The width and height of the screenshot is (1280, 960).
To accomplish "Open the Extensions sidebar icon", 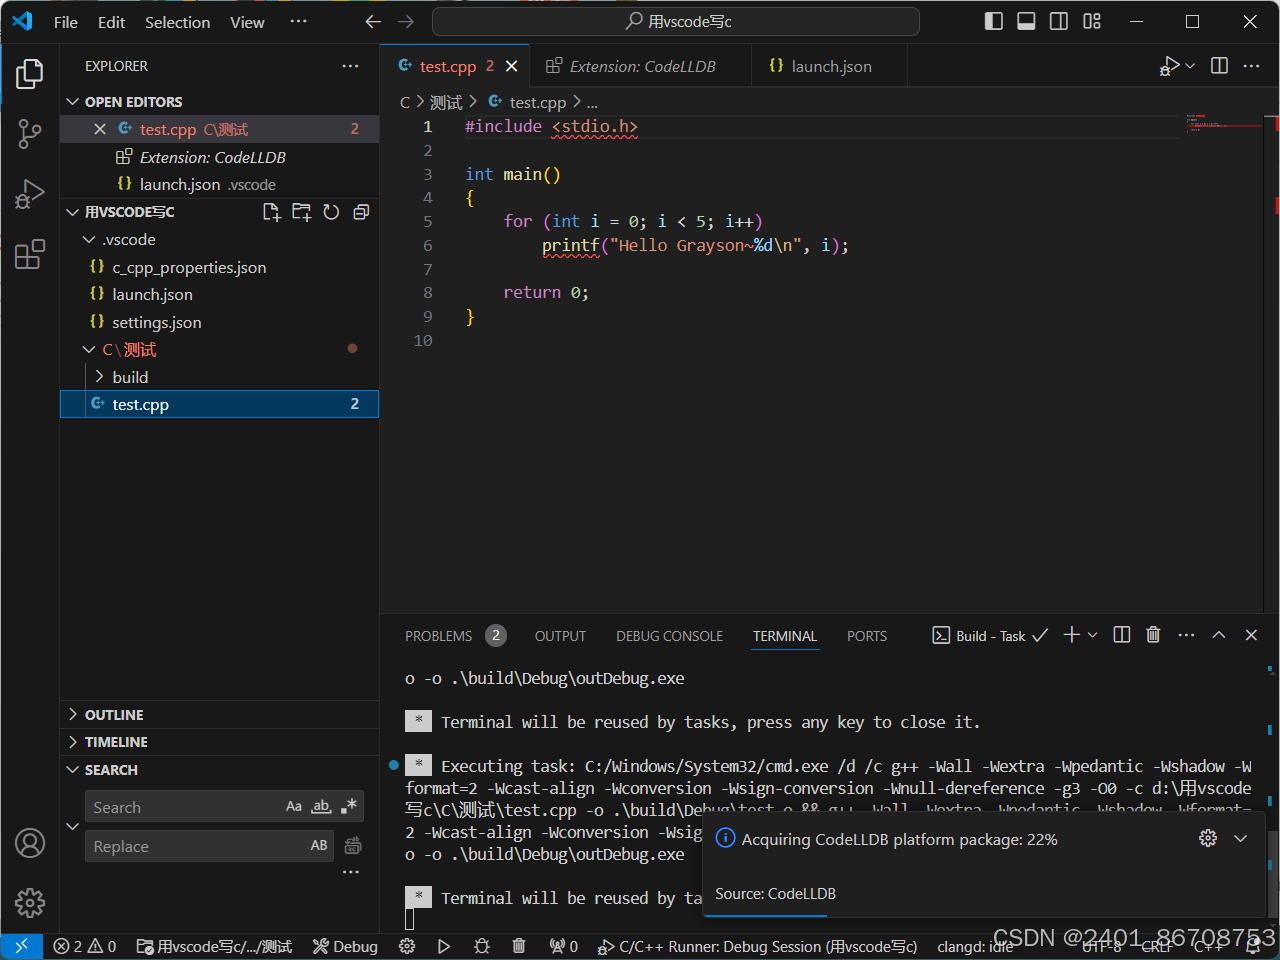I will [29, 255].
